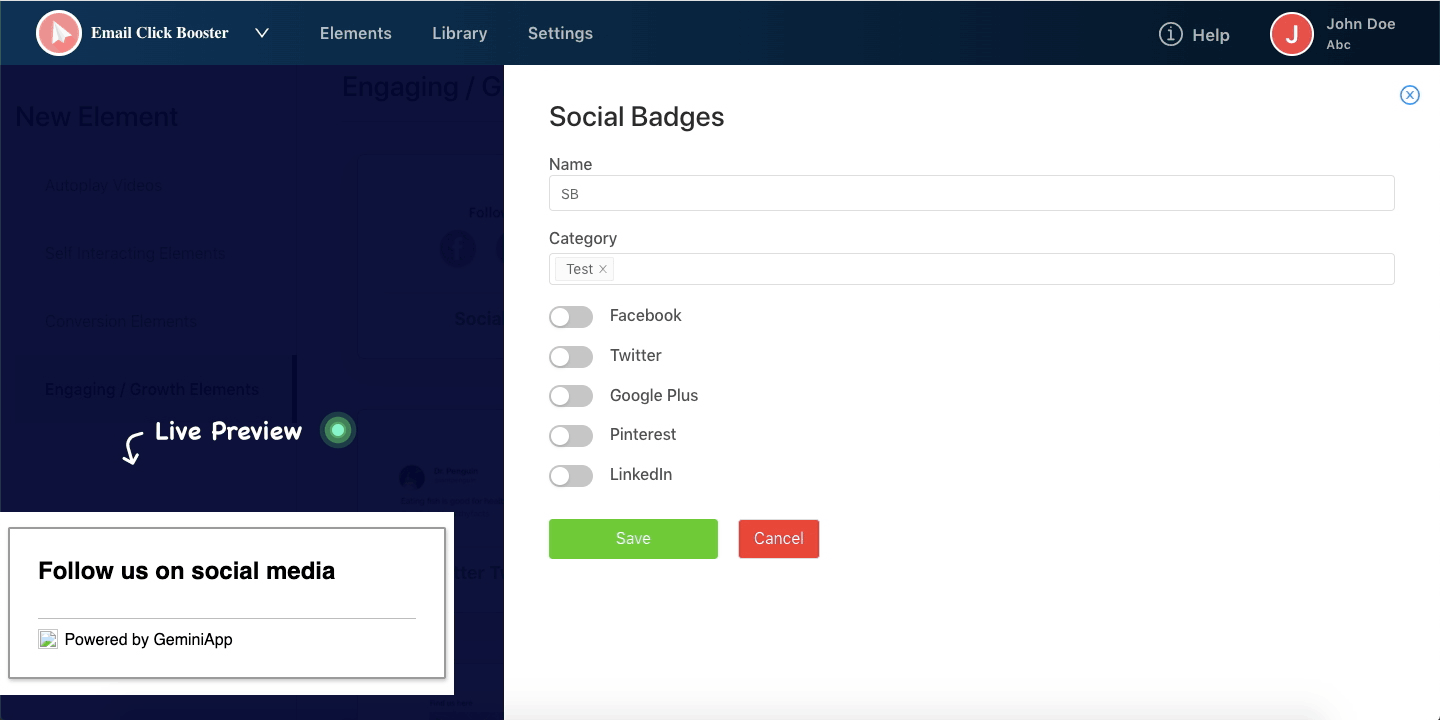Click the broken image icon beside Powered by GeminiApp
Viewport: 1440px width, 720px height.
coord(48,639)
